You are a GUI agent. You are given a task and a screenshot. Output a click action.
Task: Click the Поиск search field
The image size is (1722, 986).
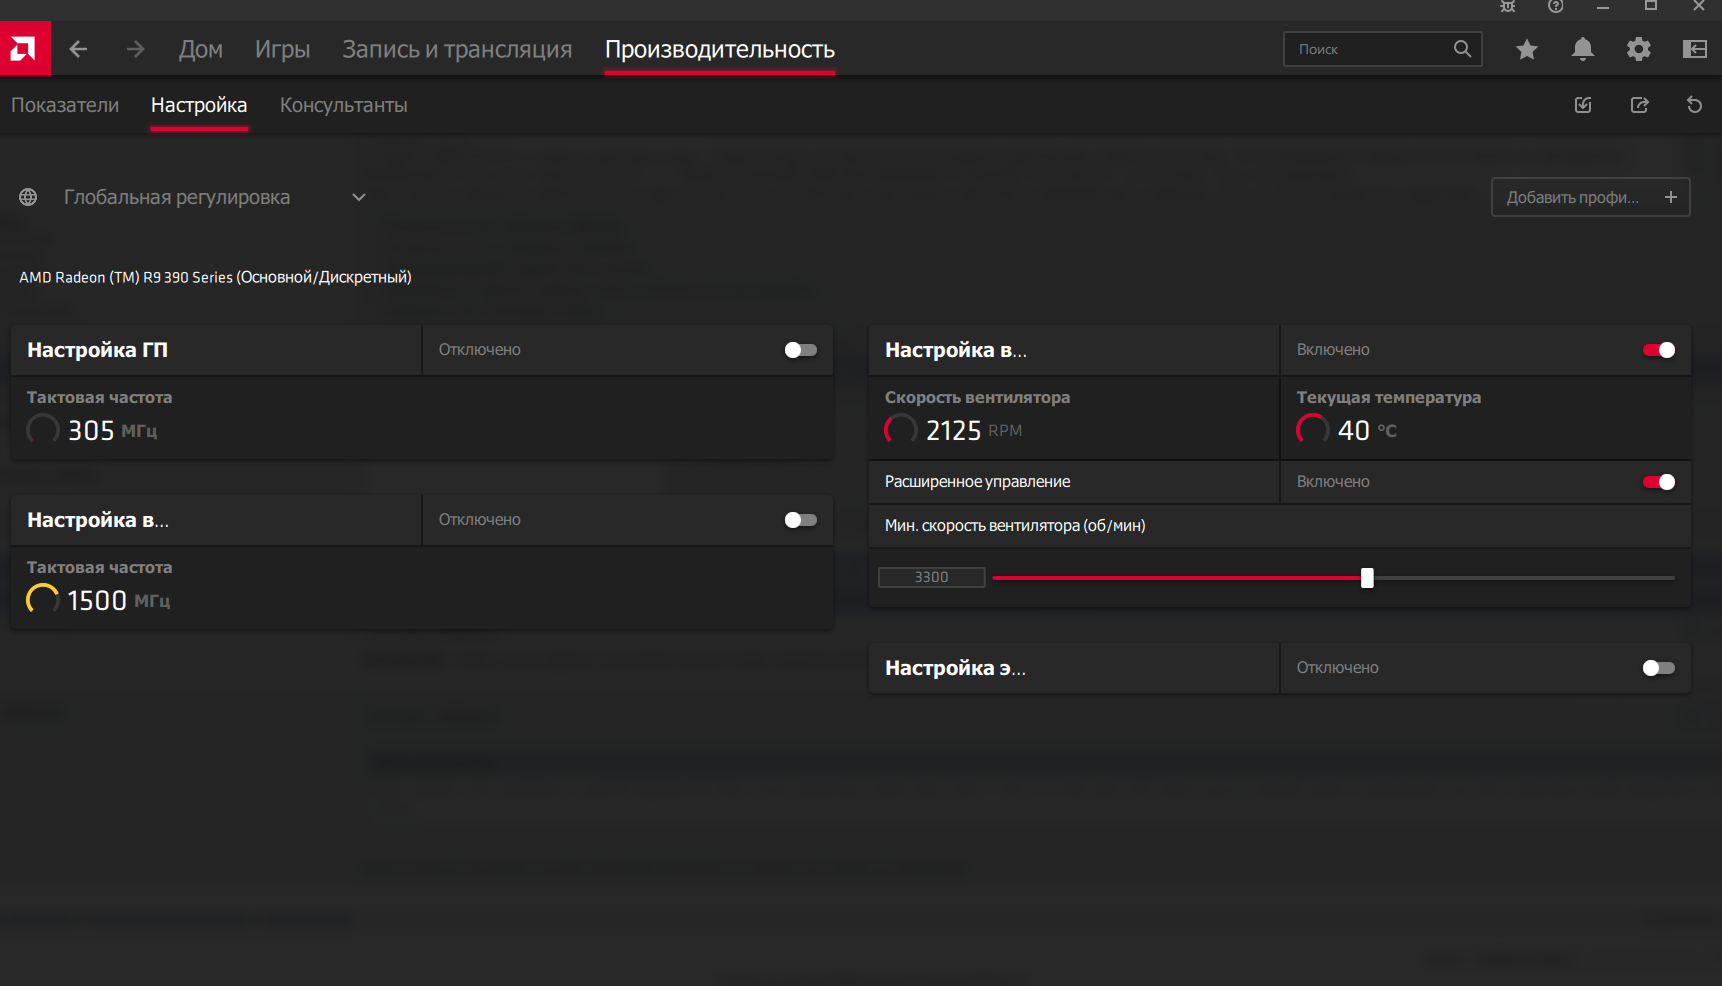point(1370,49)
